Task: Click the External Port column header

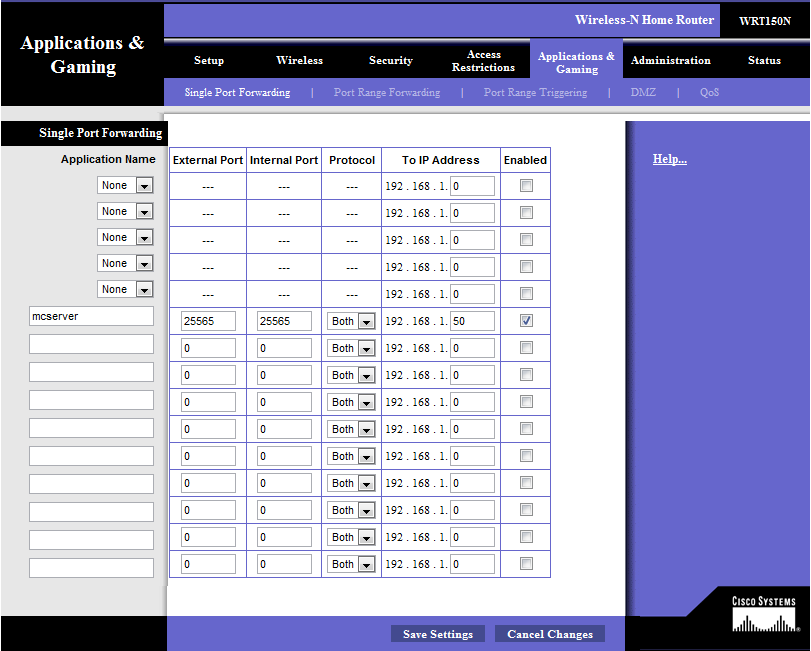Action: point(208,160)
